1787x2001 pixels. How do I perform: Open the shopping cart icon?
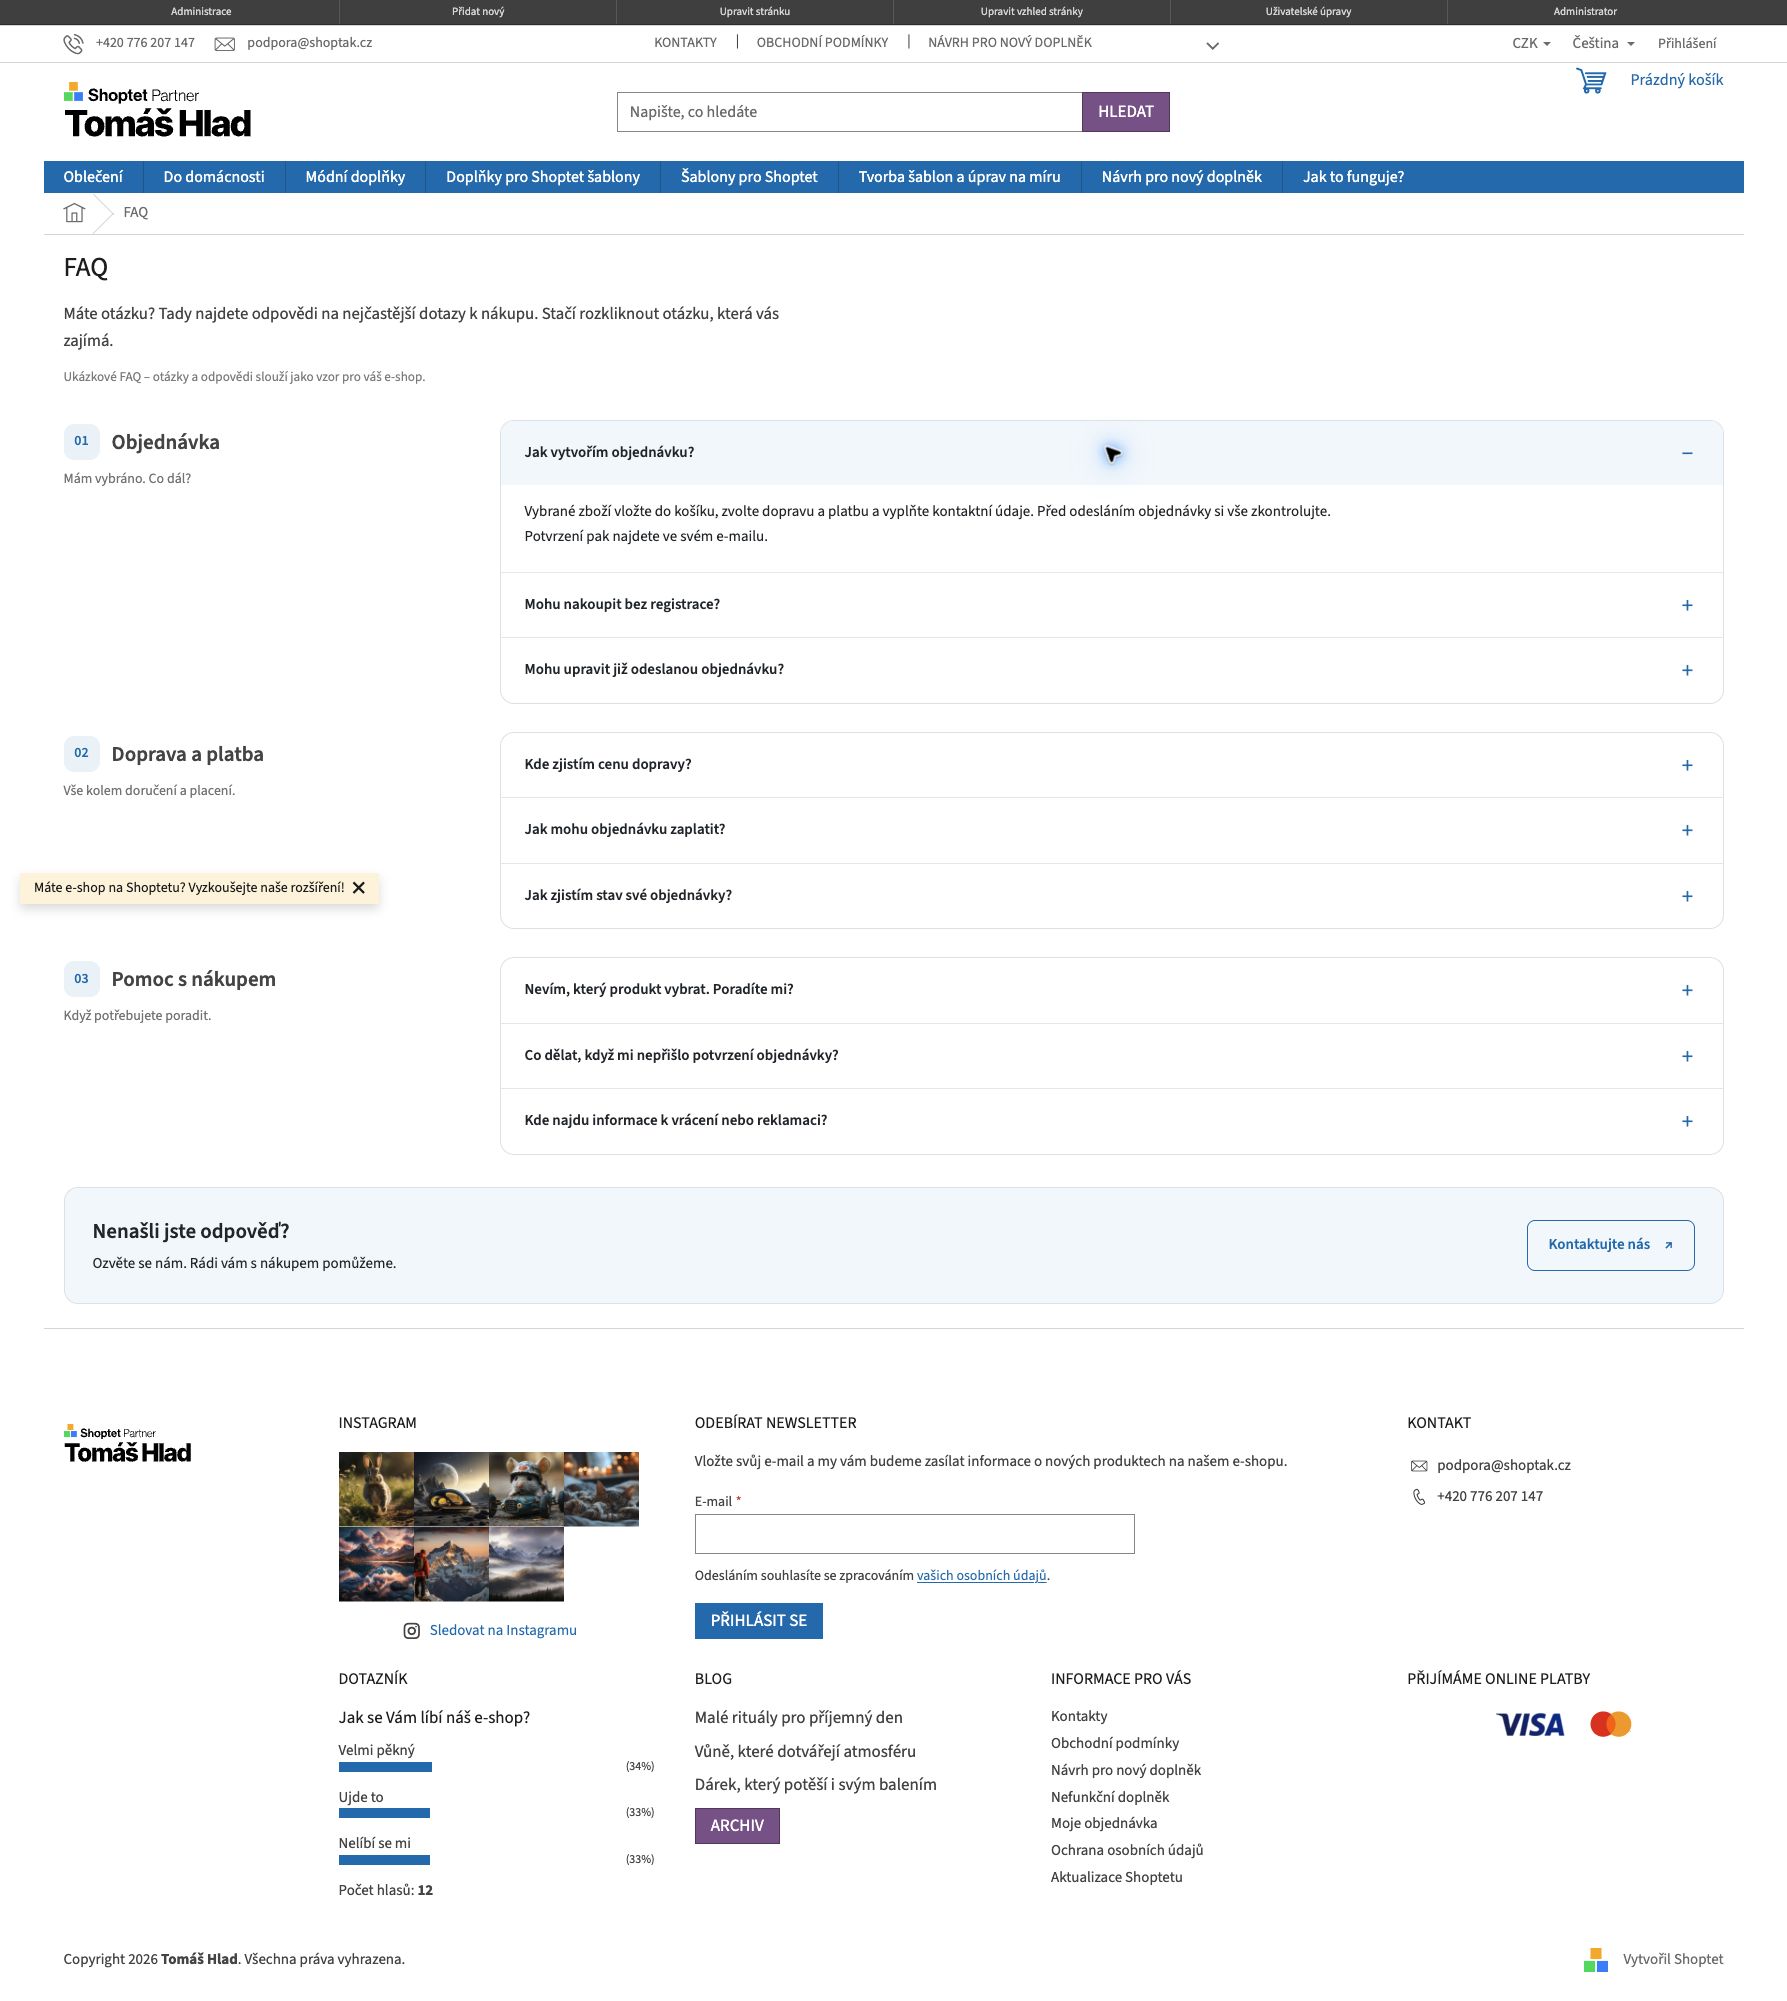(x=1591, y=81)
